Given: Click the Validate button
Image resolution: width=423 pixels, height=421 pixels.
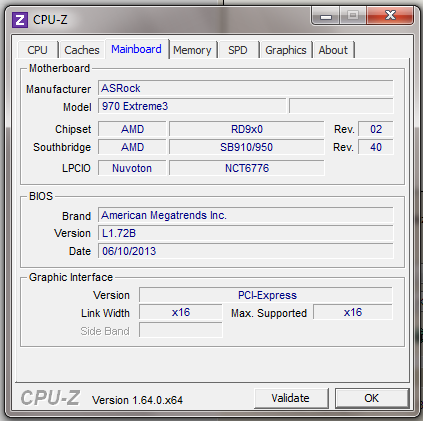Looking at the screenshot, I should click(291, 398).
